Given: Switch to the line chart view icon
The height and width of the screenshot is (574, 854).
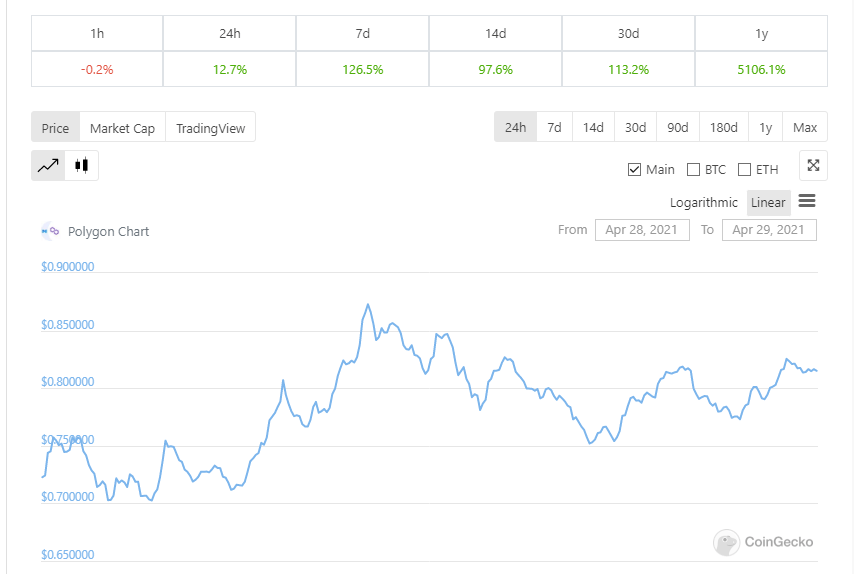Looking at the screenshot, I should click(48, 166).
